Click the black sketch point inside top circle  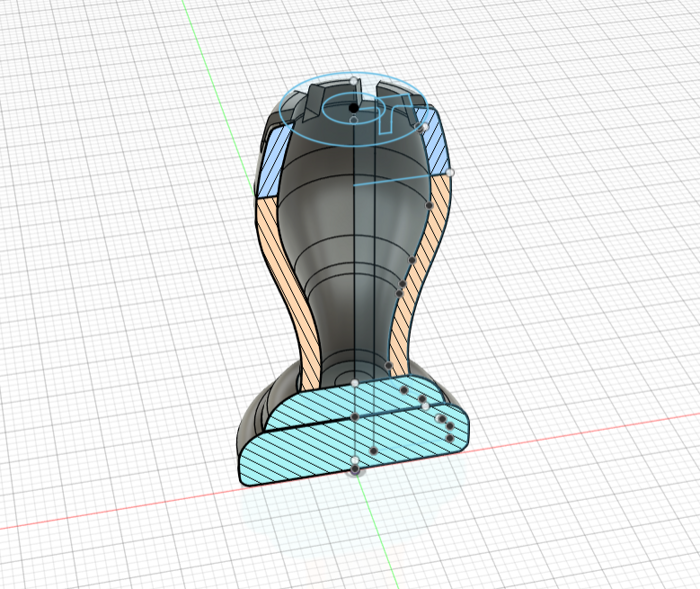(354, 108)
